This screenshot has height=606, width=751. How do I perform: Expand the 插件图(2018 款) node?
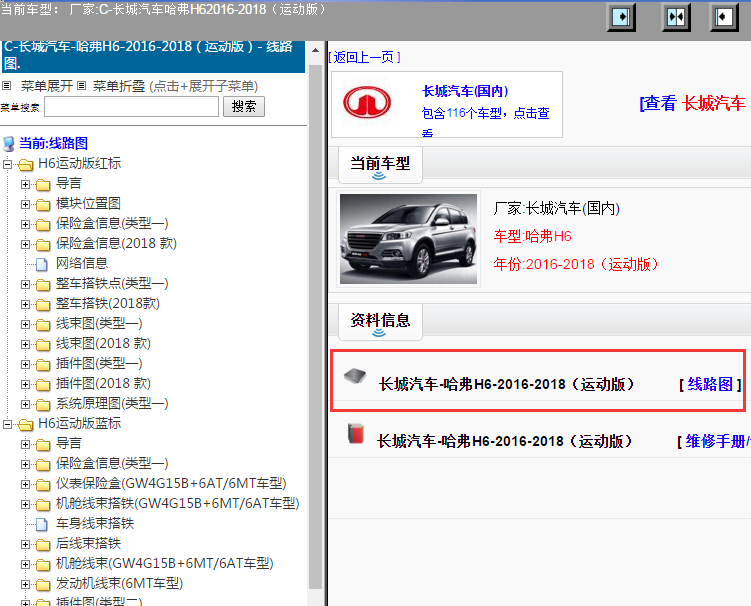click(25, 384)
